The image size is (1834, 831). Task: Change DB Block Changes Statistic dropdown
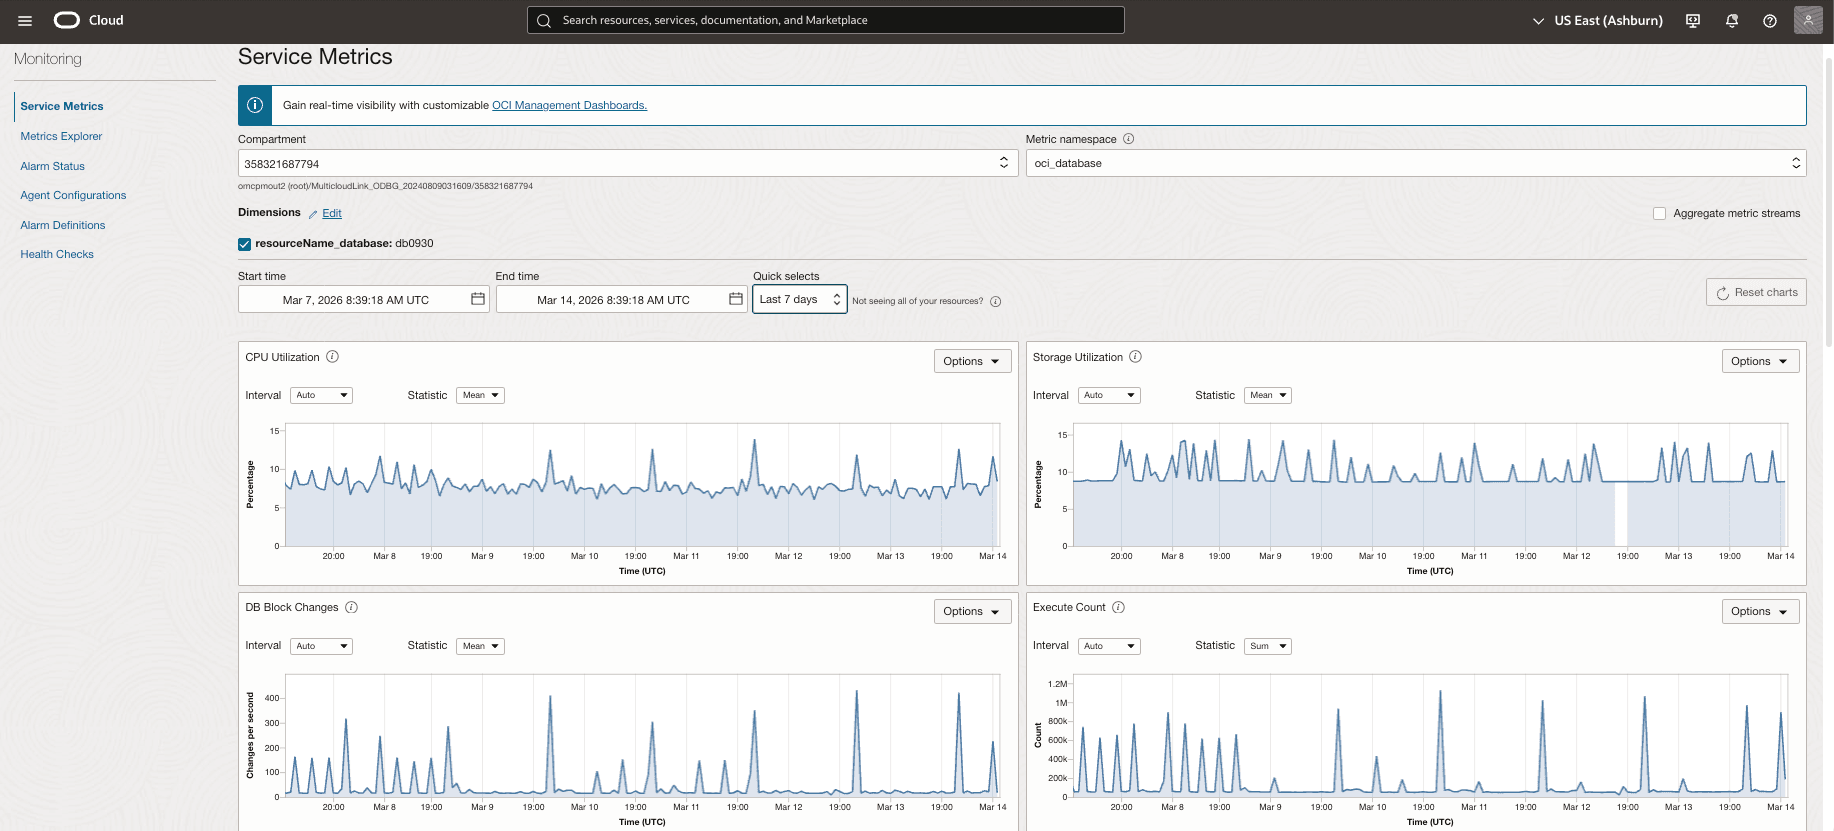481,646
